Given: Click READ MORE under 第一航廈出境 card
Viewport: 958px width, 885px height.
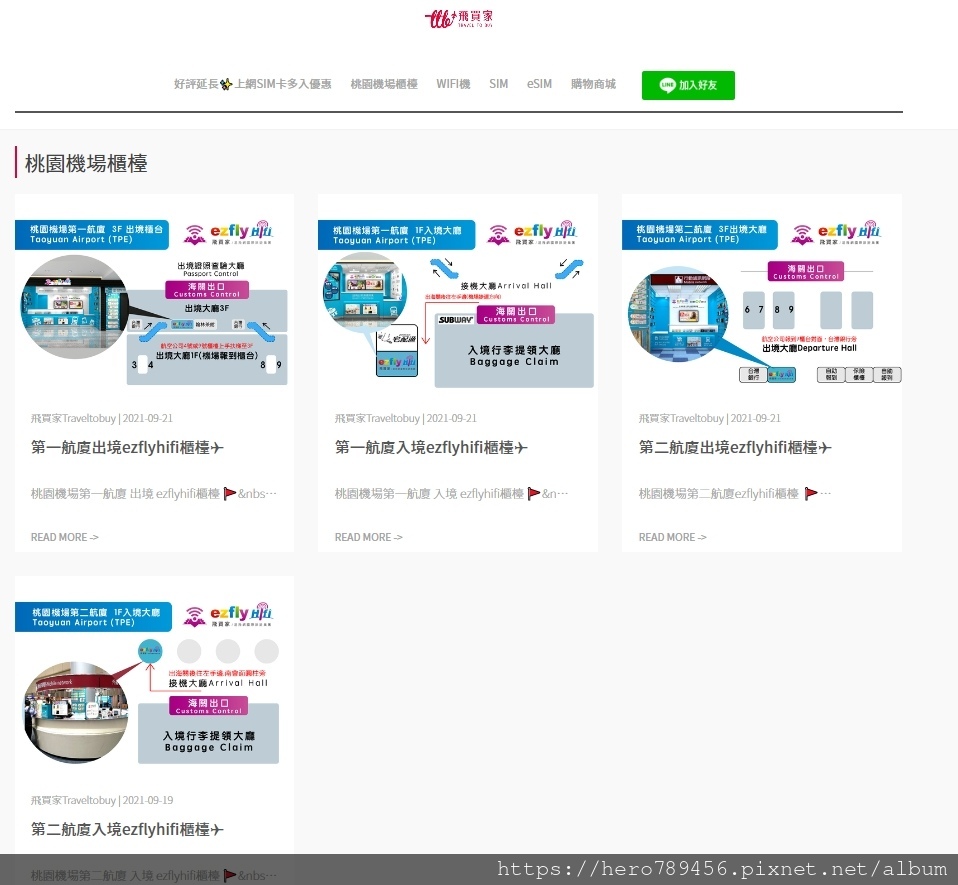Looking at the screenshot, I should coord(64,537).
